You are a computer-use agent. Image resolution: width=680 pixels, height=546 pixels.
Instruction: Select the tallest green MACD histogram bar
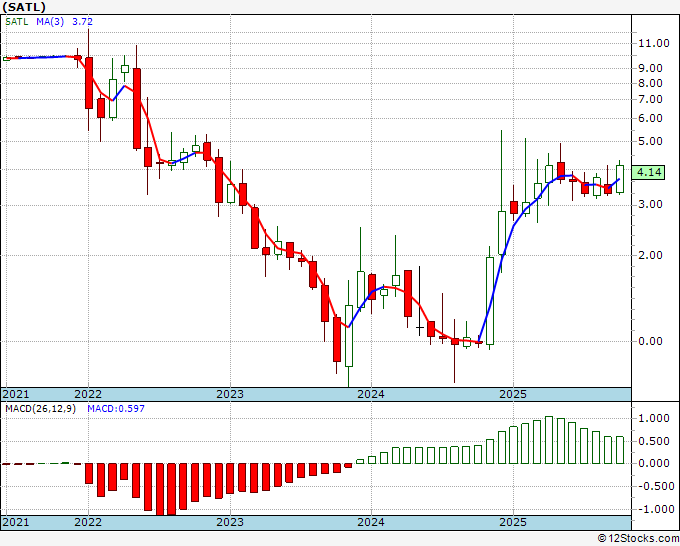[x=549, y=440]
